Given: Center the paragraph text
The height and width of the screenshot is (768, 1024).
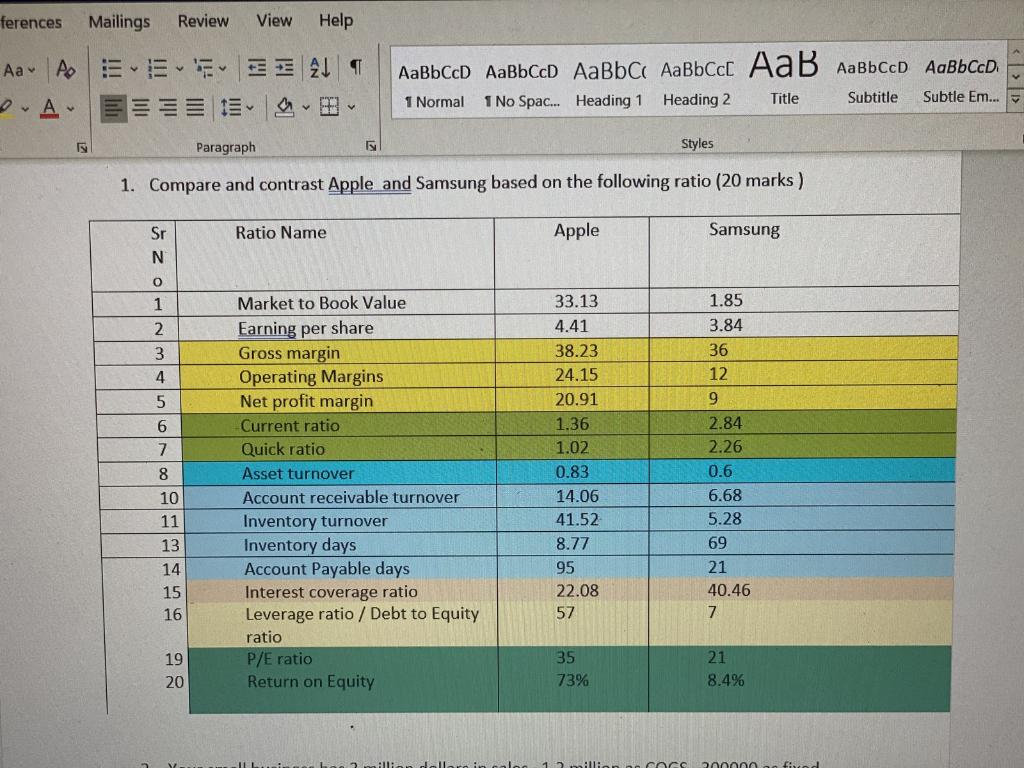Looking at the screenshot, I should [x=141, y=107].
